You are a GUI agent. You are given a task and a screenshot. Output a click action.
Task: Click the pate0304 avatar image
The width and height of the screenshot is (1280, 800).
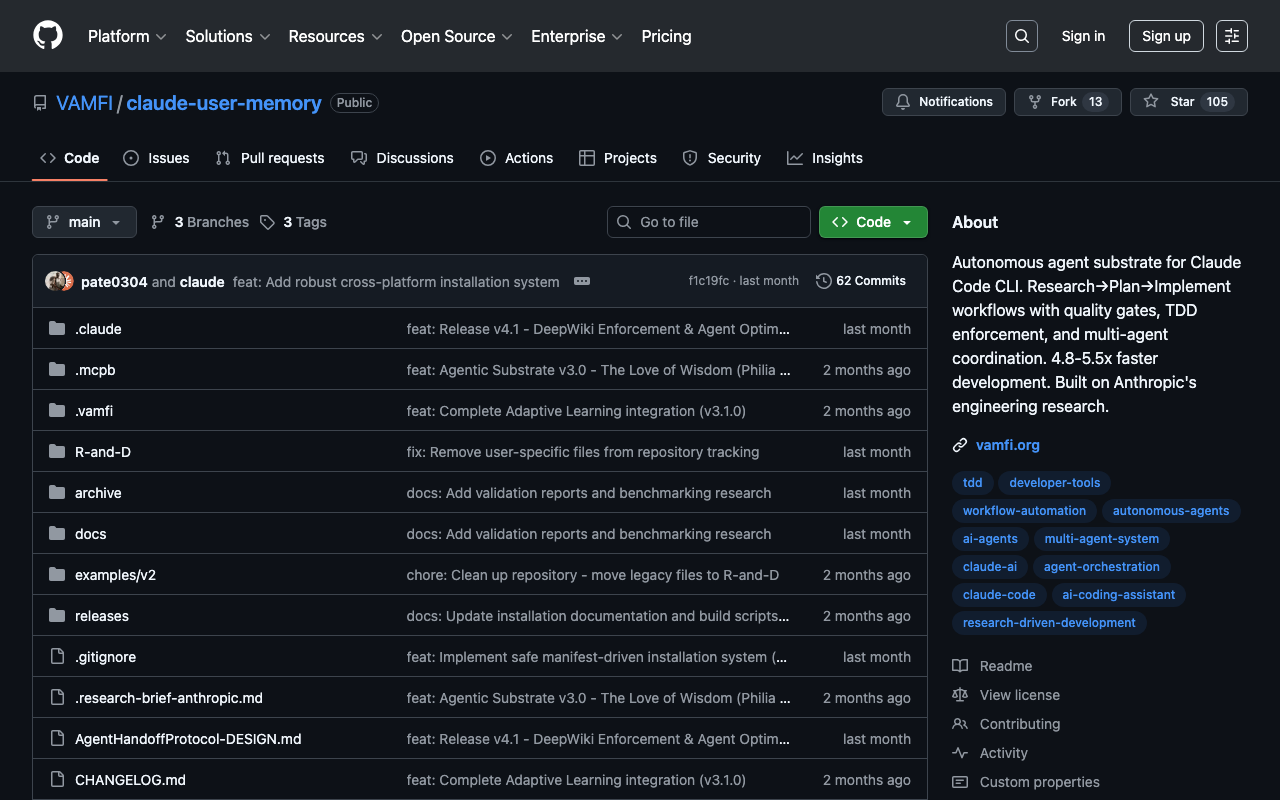(56, 282)
